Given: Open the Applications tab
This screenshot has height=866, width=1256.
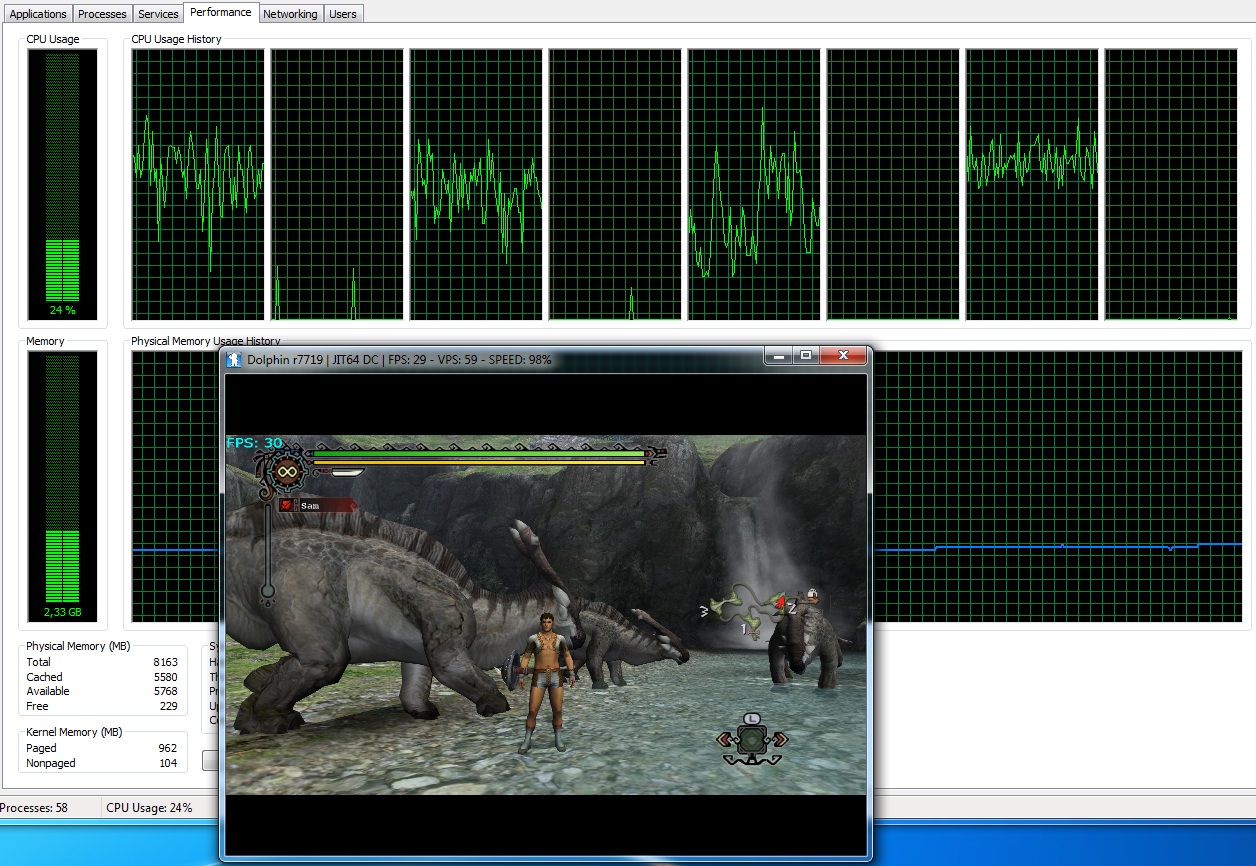Looking at the screenshot, I should coord(38,14).
